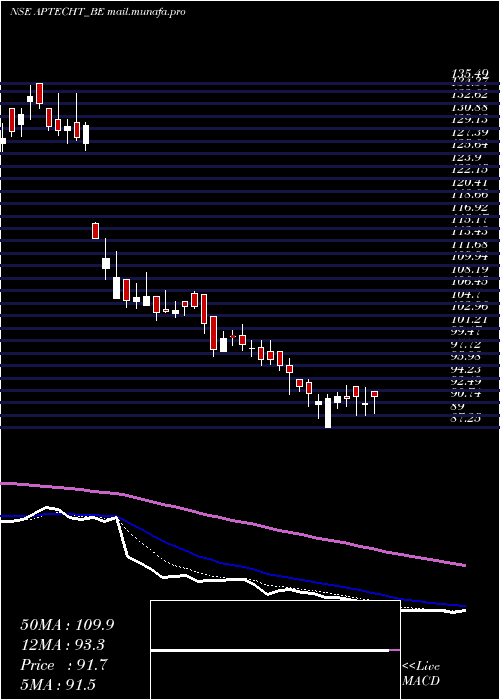Click the 87.25 price level label
This screenshot has width=500, height=700.
466,419
